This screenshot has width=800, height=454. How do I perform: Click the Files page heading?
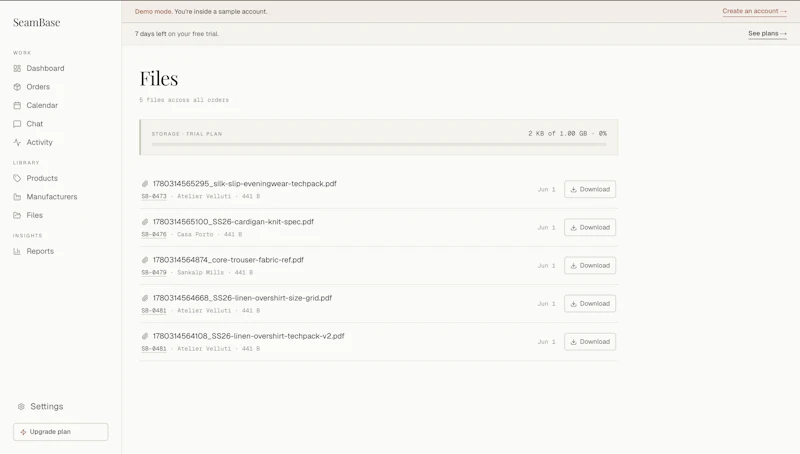(159, 79)
